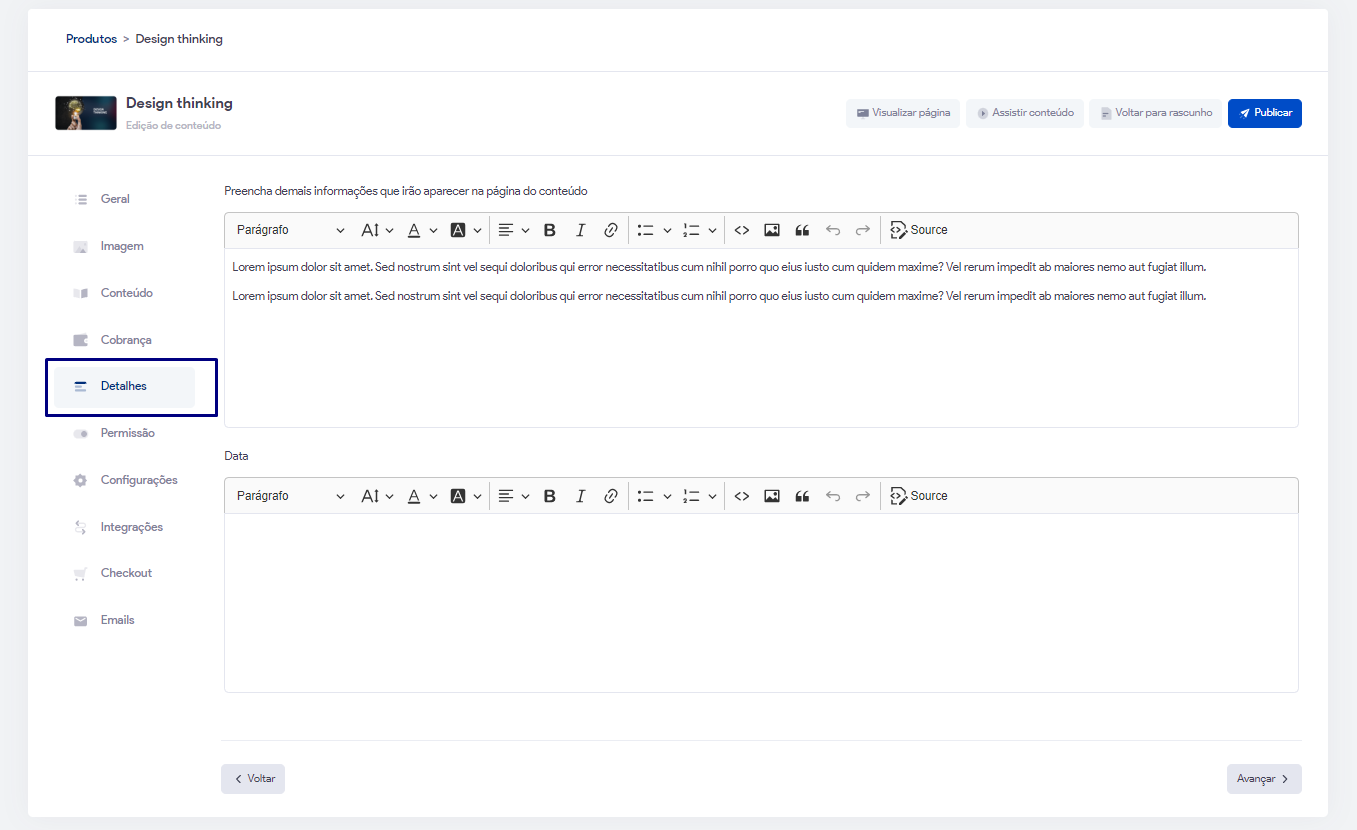Click undo arrow in the first editor
This screenshot has height=830, width=1357.
coord(832,230)
